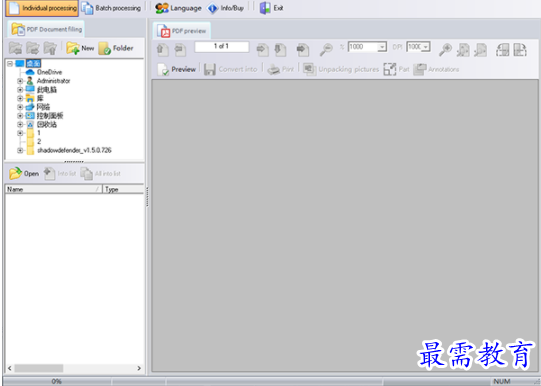The image size is (541, 386).
Task: Go to next page icon
Action: pos(263,50)
